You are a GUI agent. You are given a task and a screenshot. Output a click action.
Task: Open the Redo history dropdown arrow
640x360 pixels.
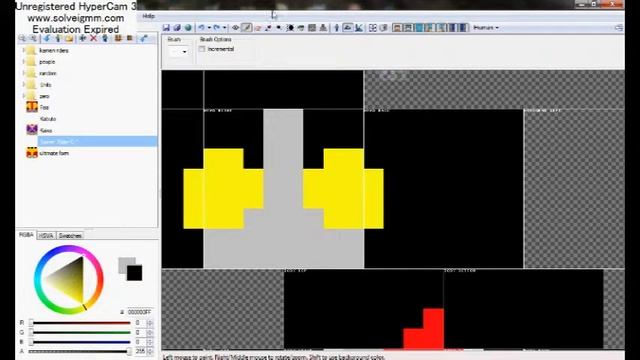(x=224, y=28)
